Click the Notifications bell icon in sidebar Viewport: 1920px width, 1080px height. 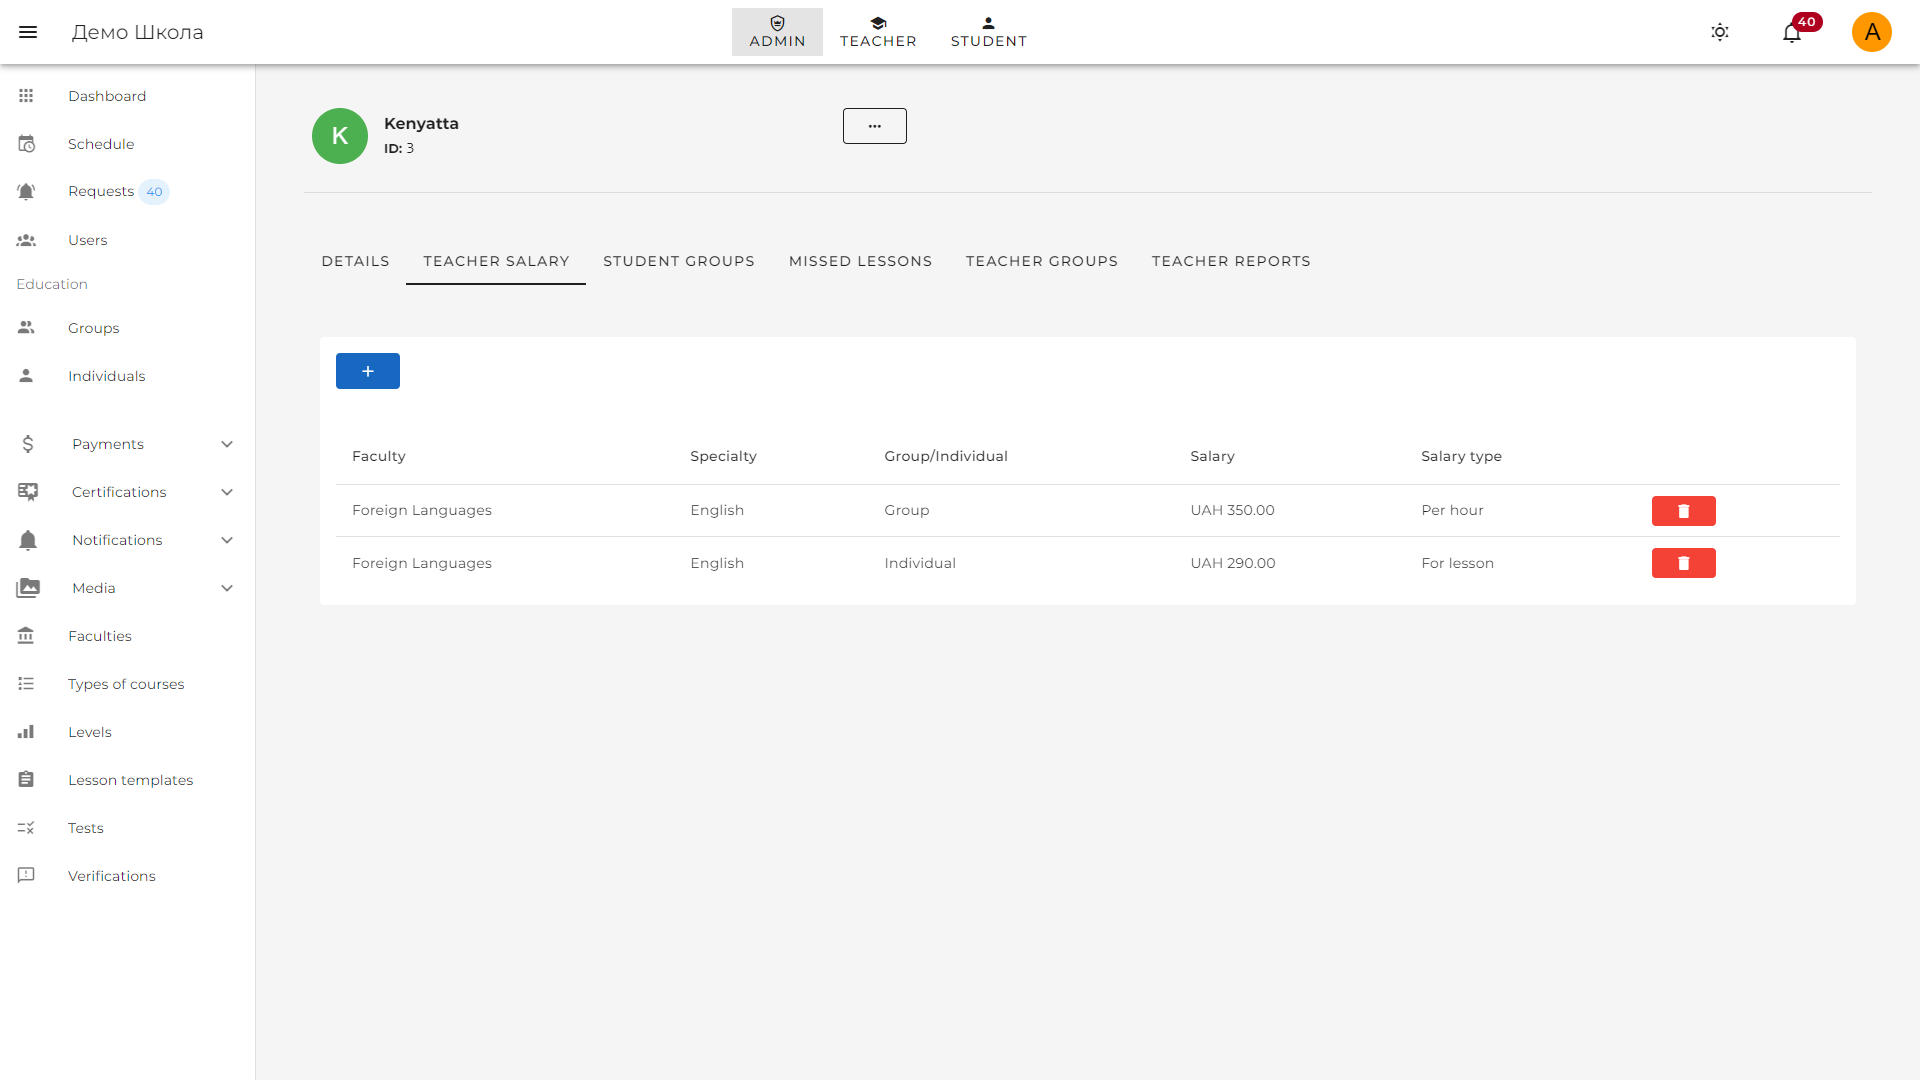pyautogui.click(x=28, y=540)
